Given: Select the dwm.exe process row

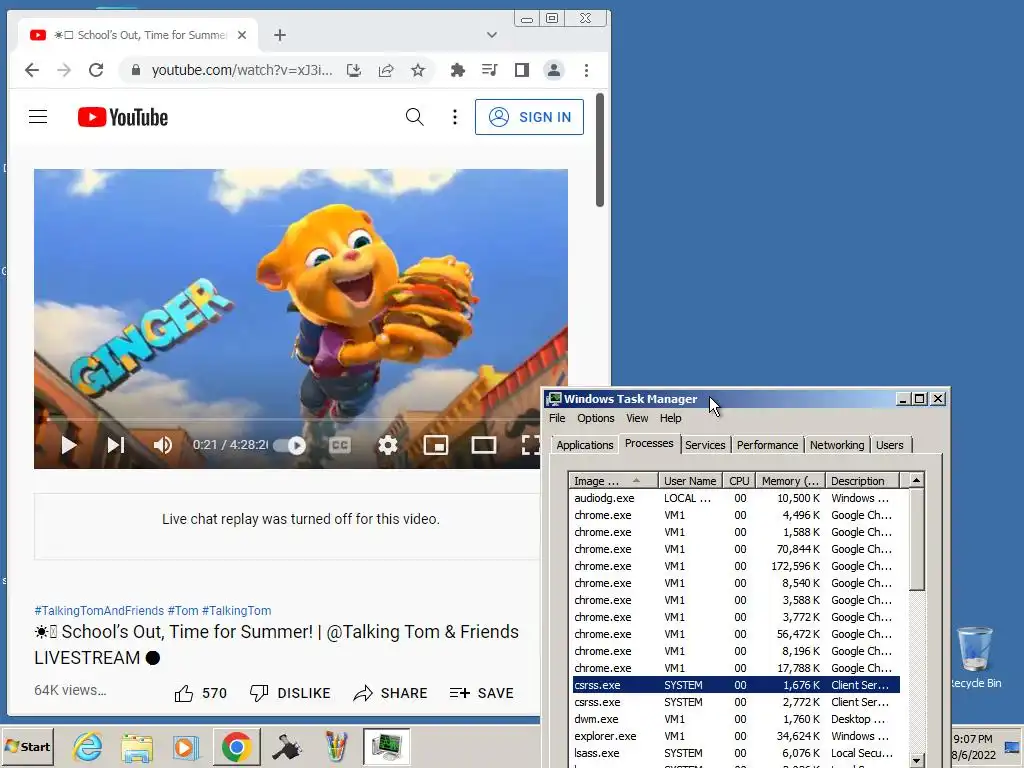Looking at the screenshot, I should [736, 719].
